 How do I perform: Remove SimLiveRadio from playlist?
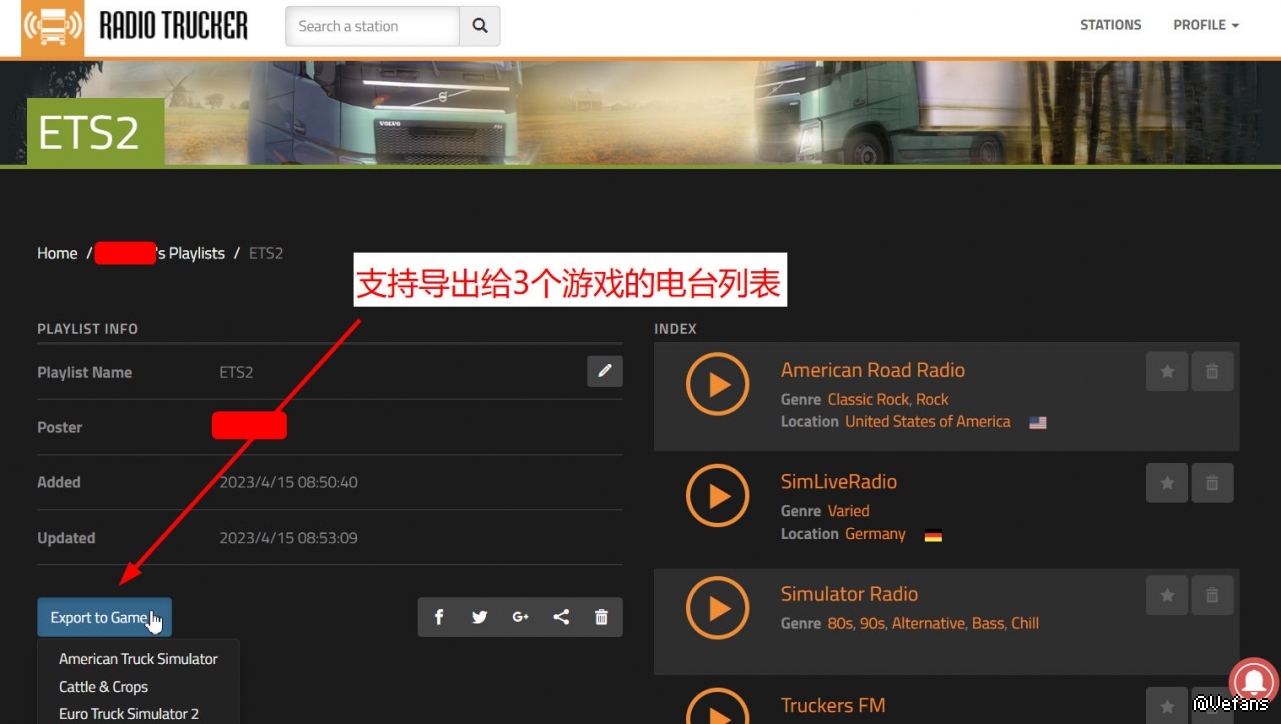point(1212,483)
